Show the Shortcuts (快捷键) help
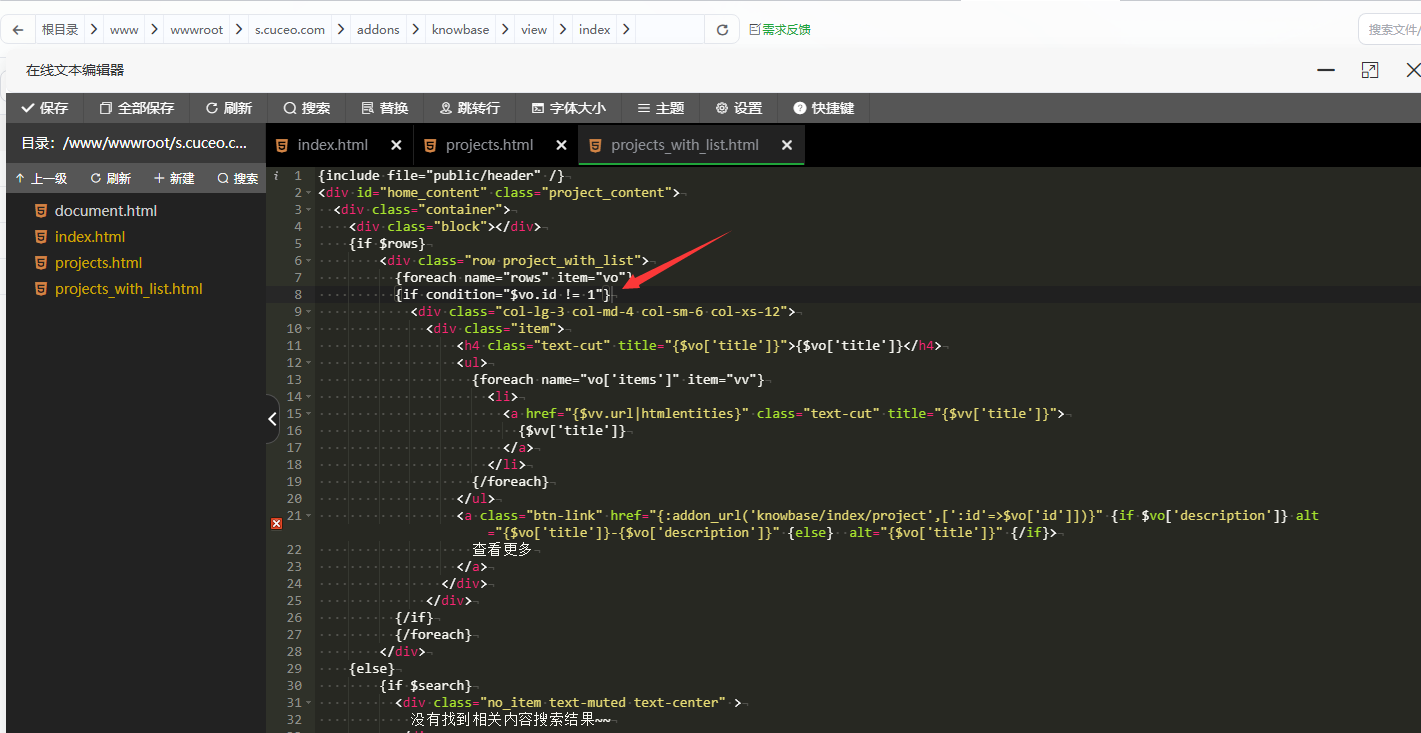 823,108
